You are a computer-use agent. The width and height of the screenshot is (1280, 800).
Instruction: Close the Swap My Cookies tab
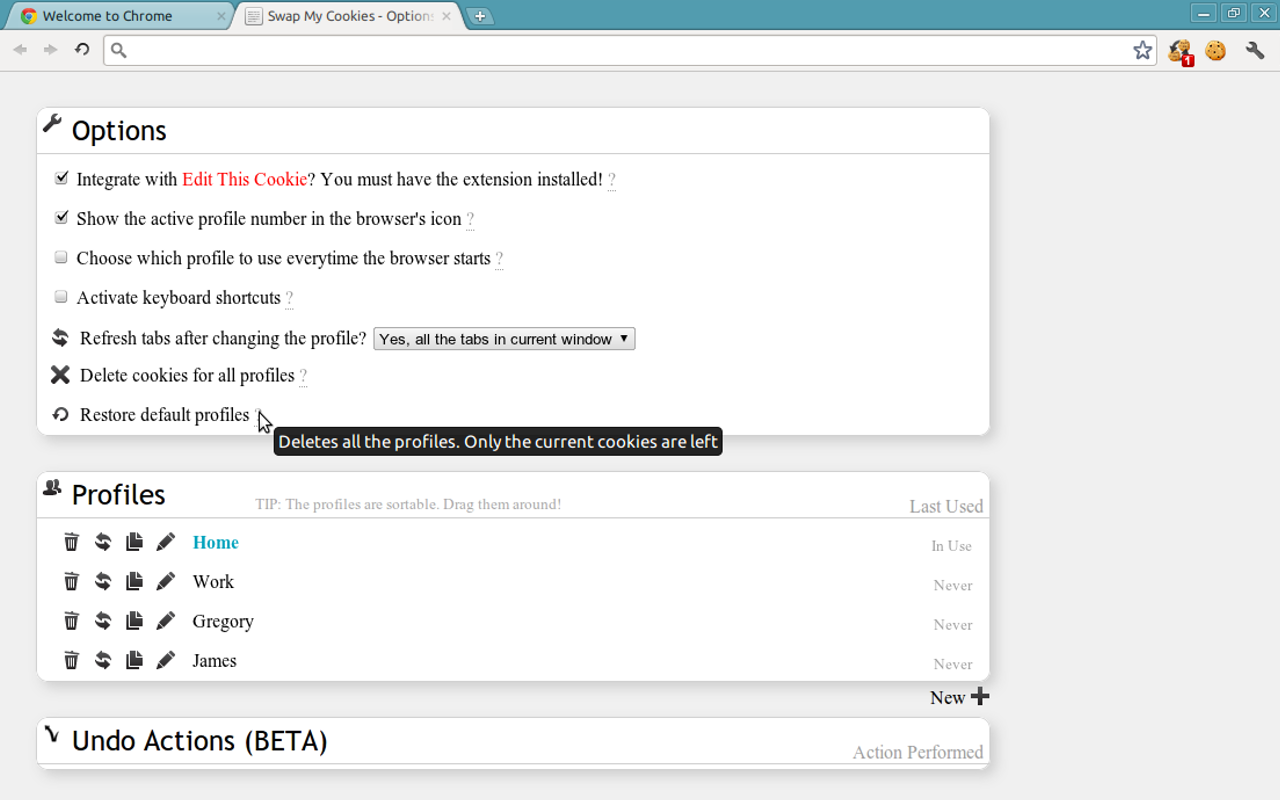tap(446, 16)
